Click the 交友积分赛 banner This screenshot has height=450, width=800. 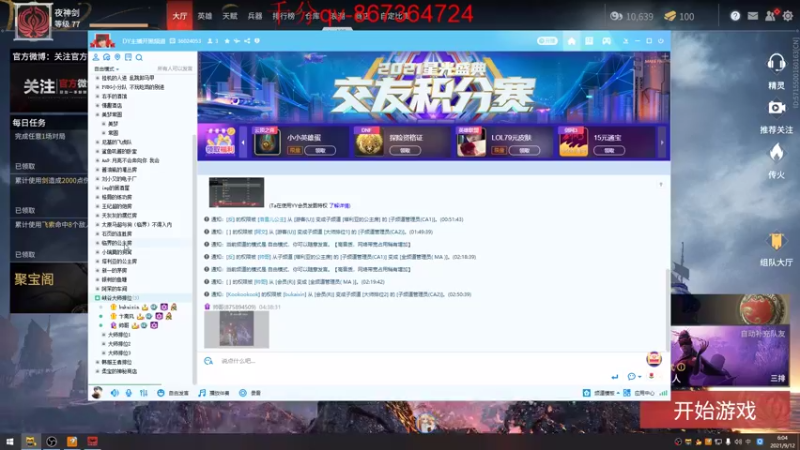coord(434,87)
